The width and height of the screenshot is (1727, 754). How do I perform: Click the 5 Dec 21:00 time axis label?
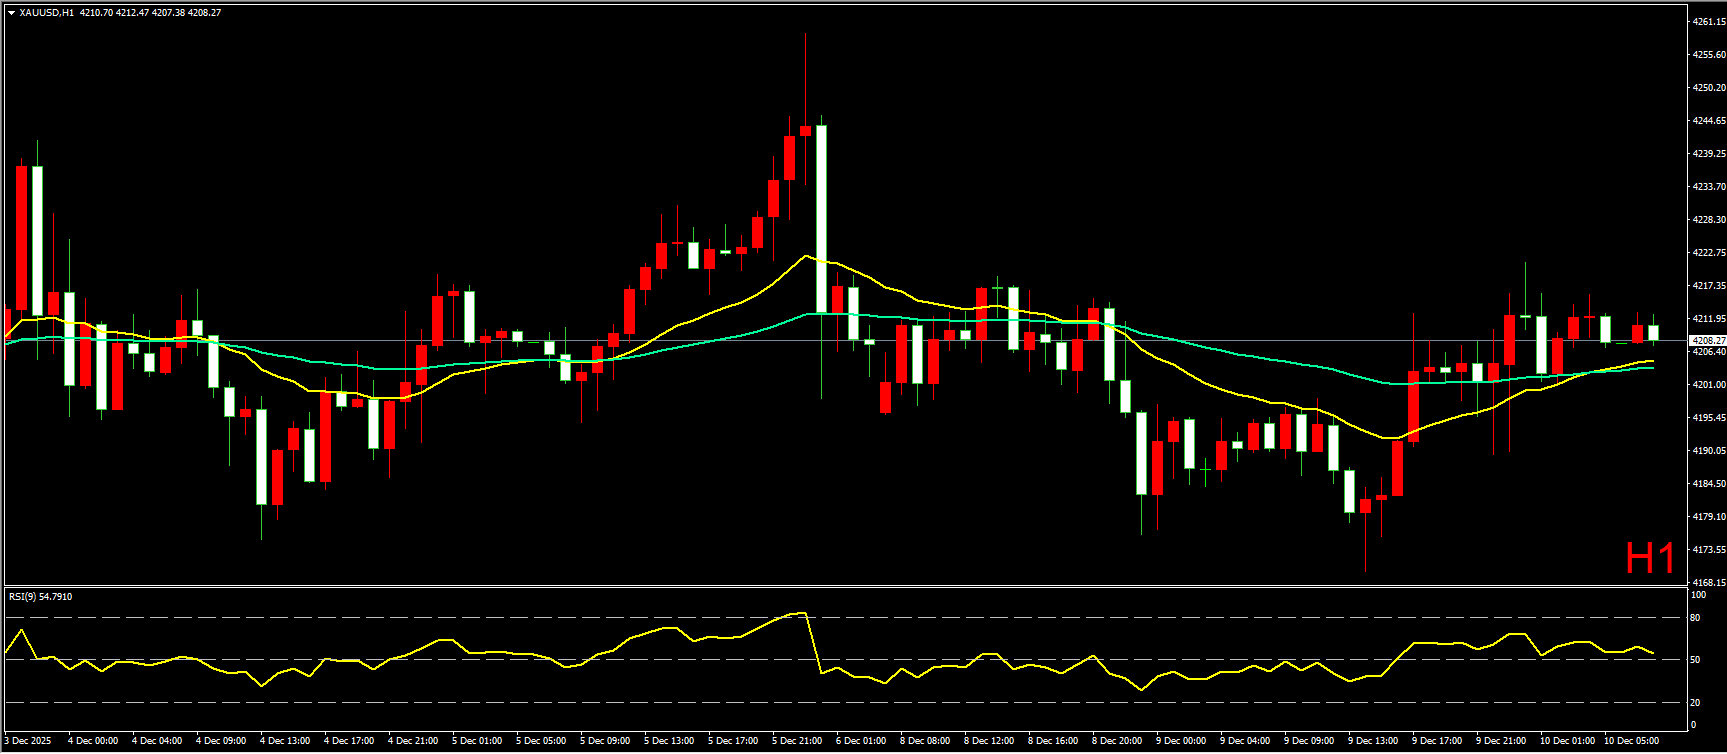tap(797, 741)
